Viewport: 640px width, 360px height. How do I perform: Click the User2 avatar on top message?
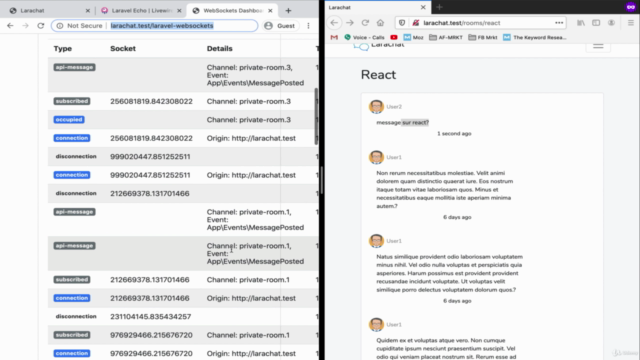[376, 107]
